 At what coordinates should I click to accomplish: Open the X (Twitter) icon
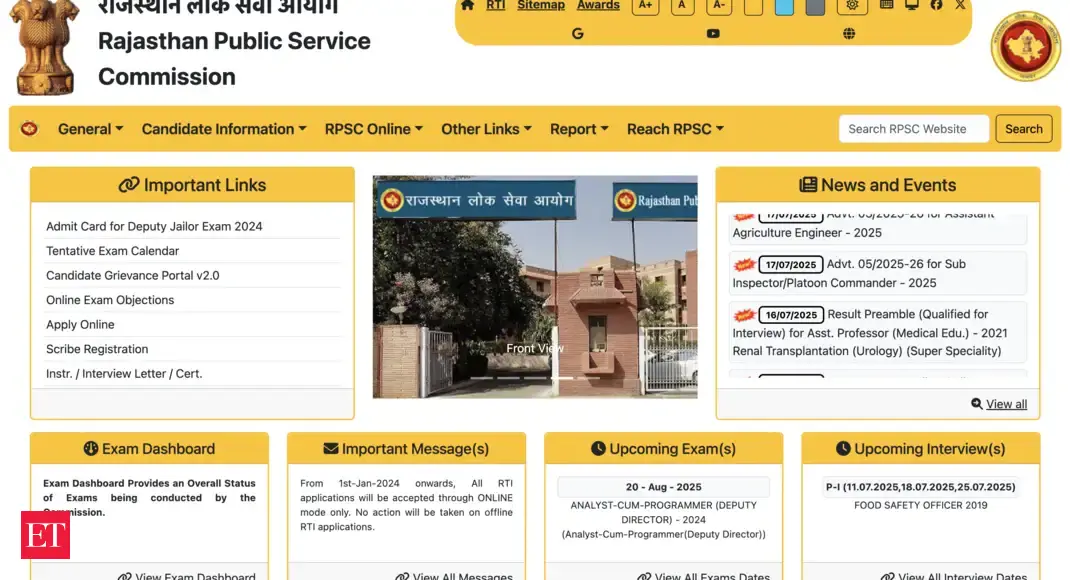(960, 5)
